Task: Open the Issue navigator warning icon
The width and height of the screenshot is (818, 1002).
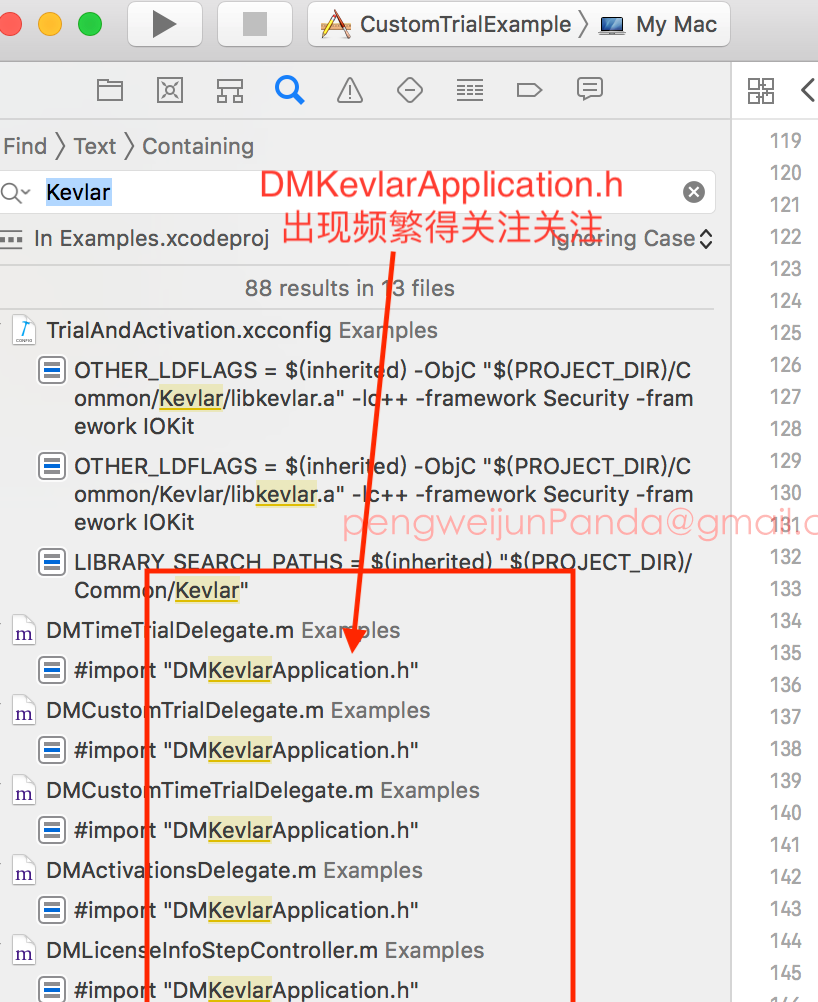Action: point(350,90)
